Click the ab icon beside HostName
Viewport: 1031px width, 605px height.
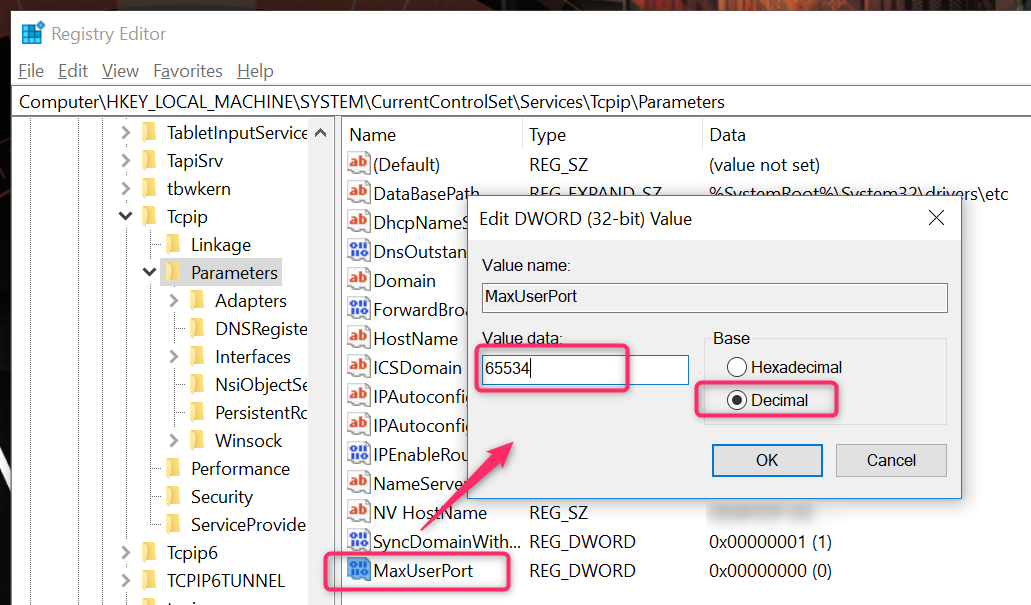click(x=359, y=339)
